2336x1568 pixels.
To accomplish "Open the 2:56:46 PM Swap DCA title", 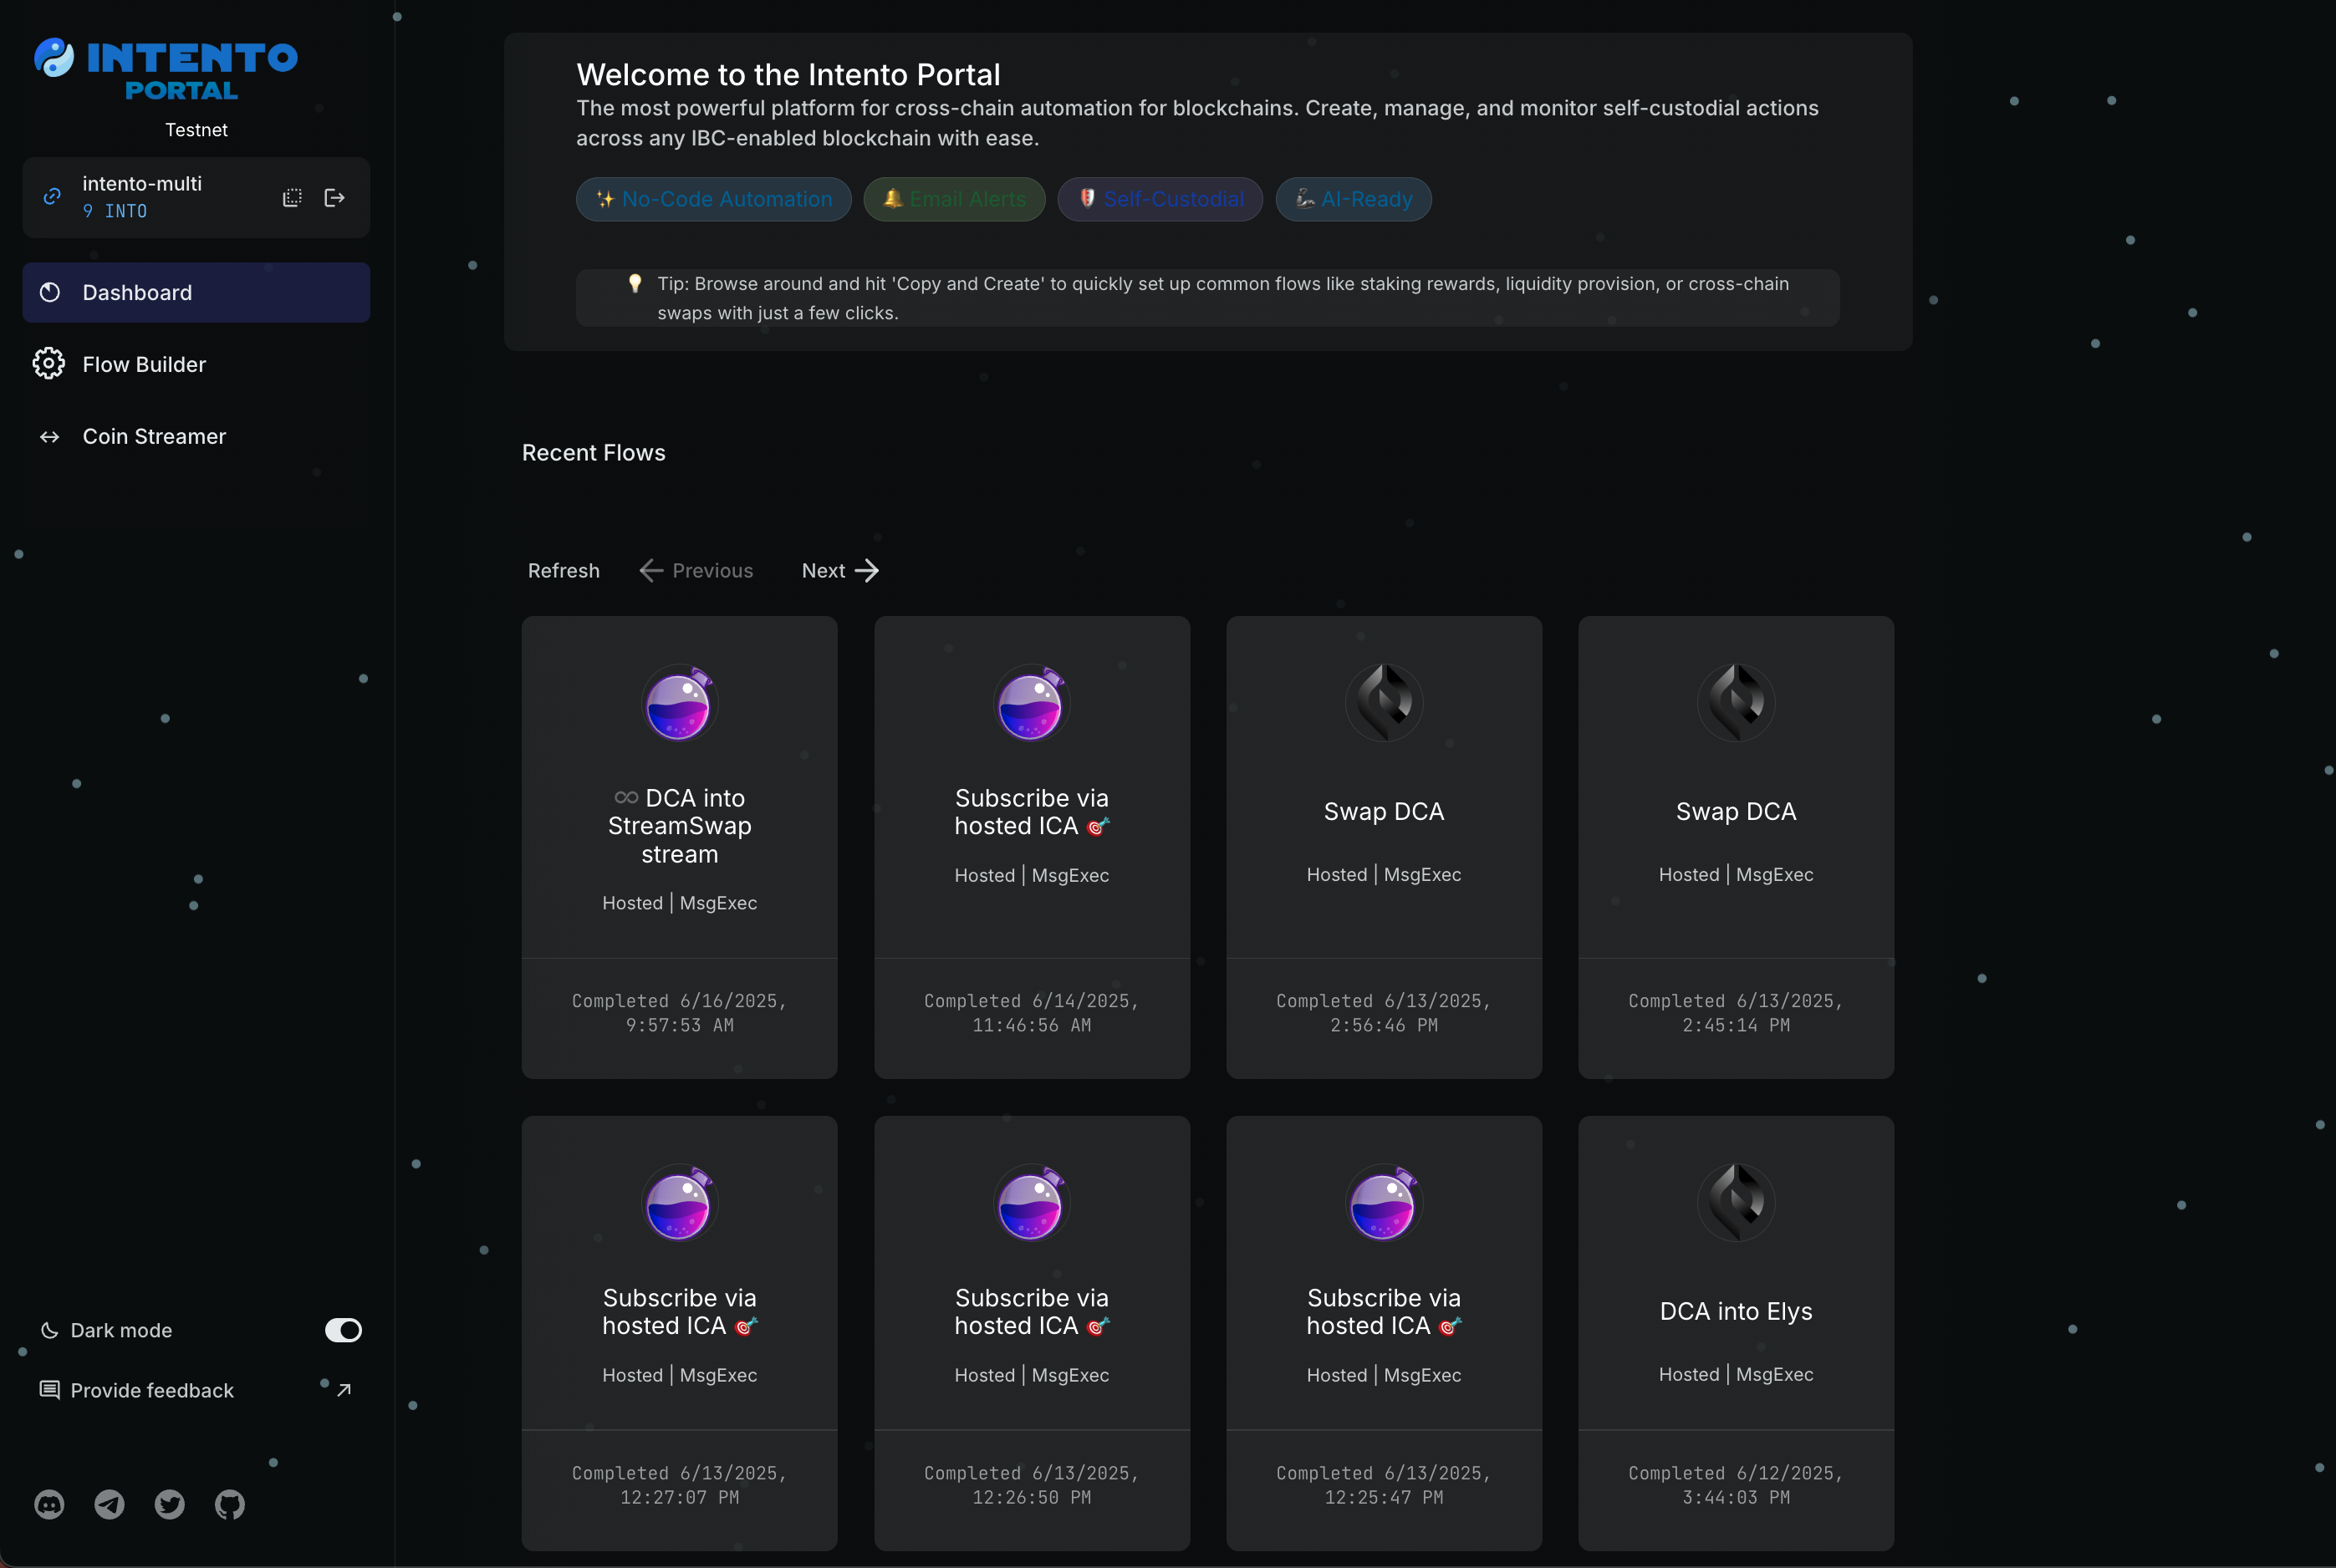I will tap(1384, 812).
